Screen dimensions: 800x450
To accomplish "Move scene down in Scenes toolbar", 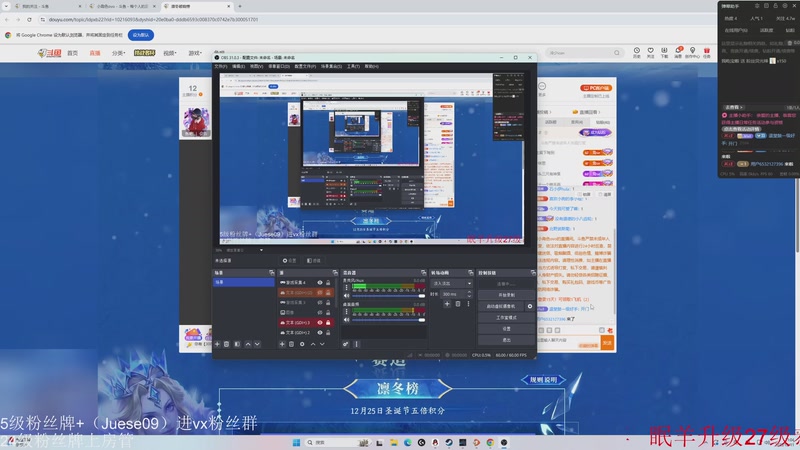I will [257, 344].
